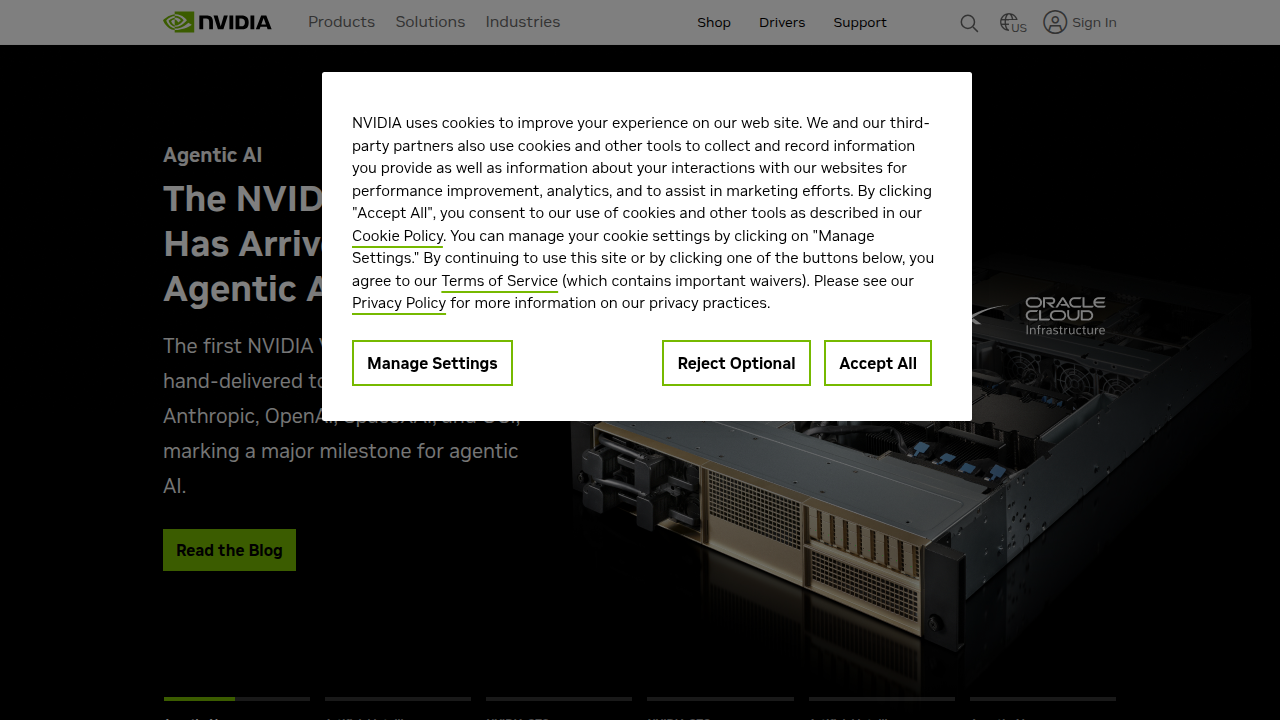Click the Sign In user icon

coord(1055,22)
